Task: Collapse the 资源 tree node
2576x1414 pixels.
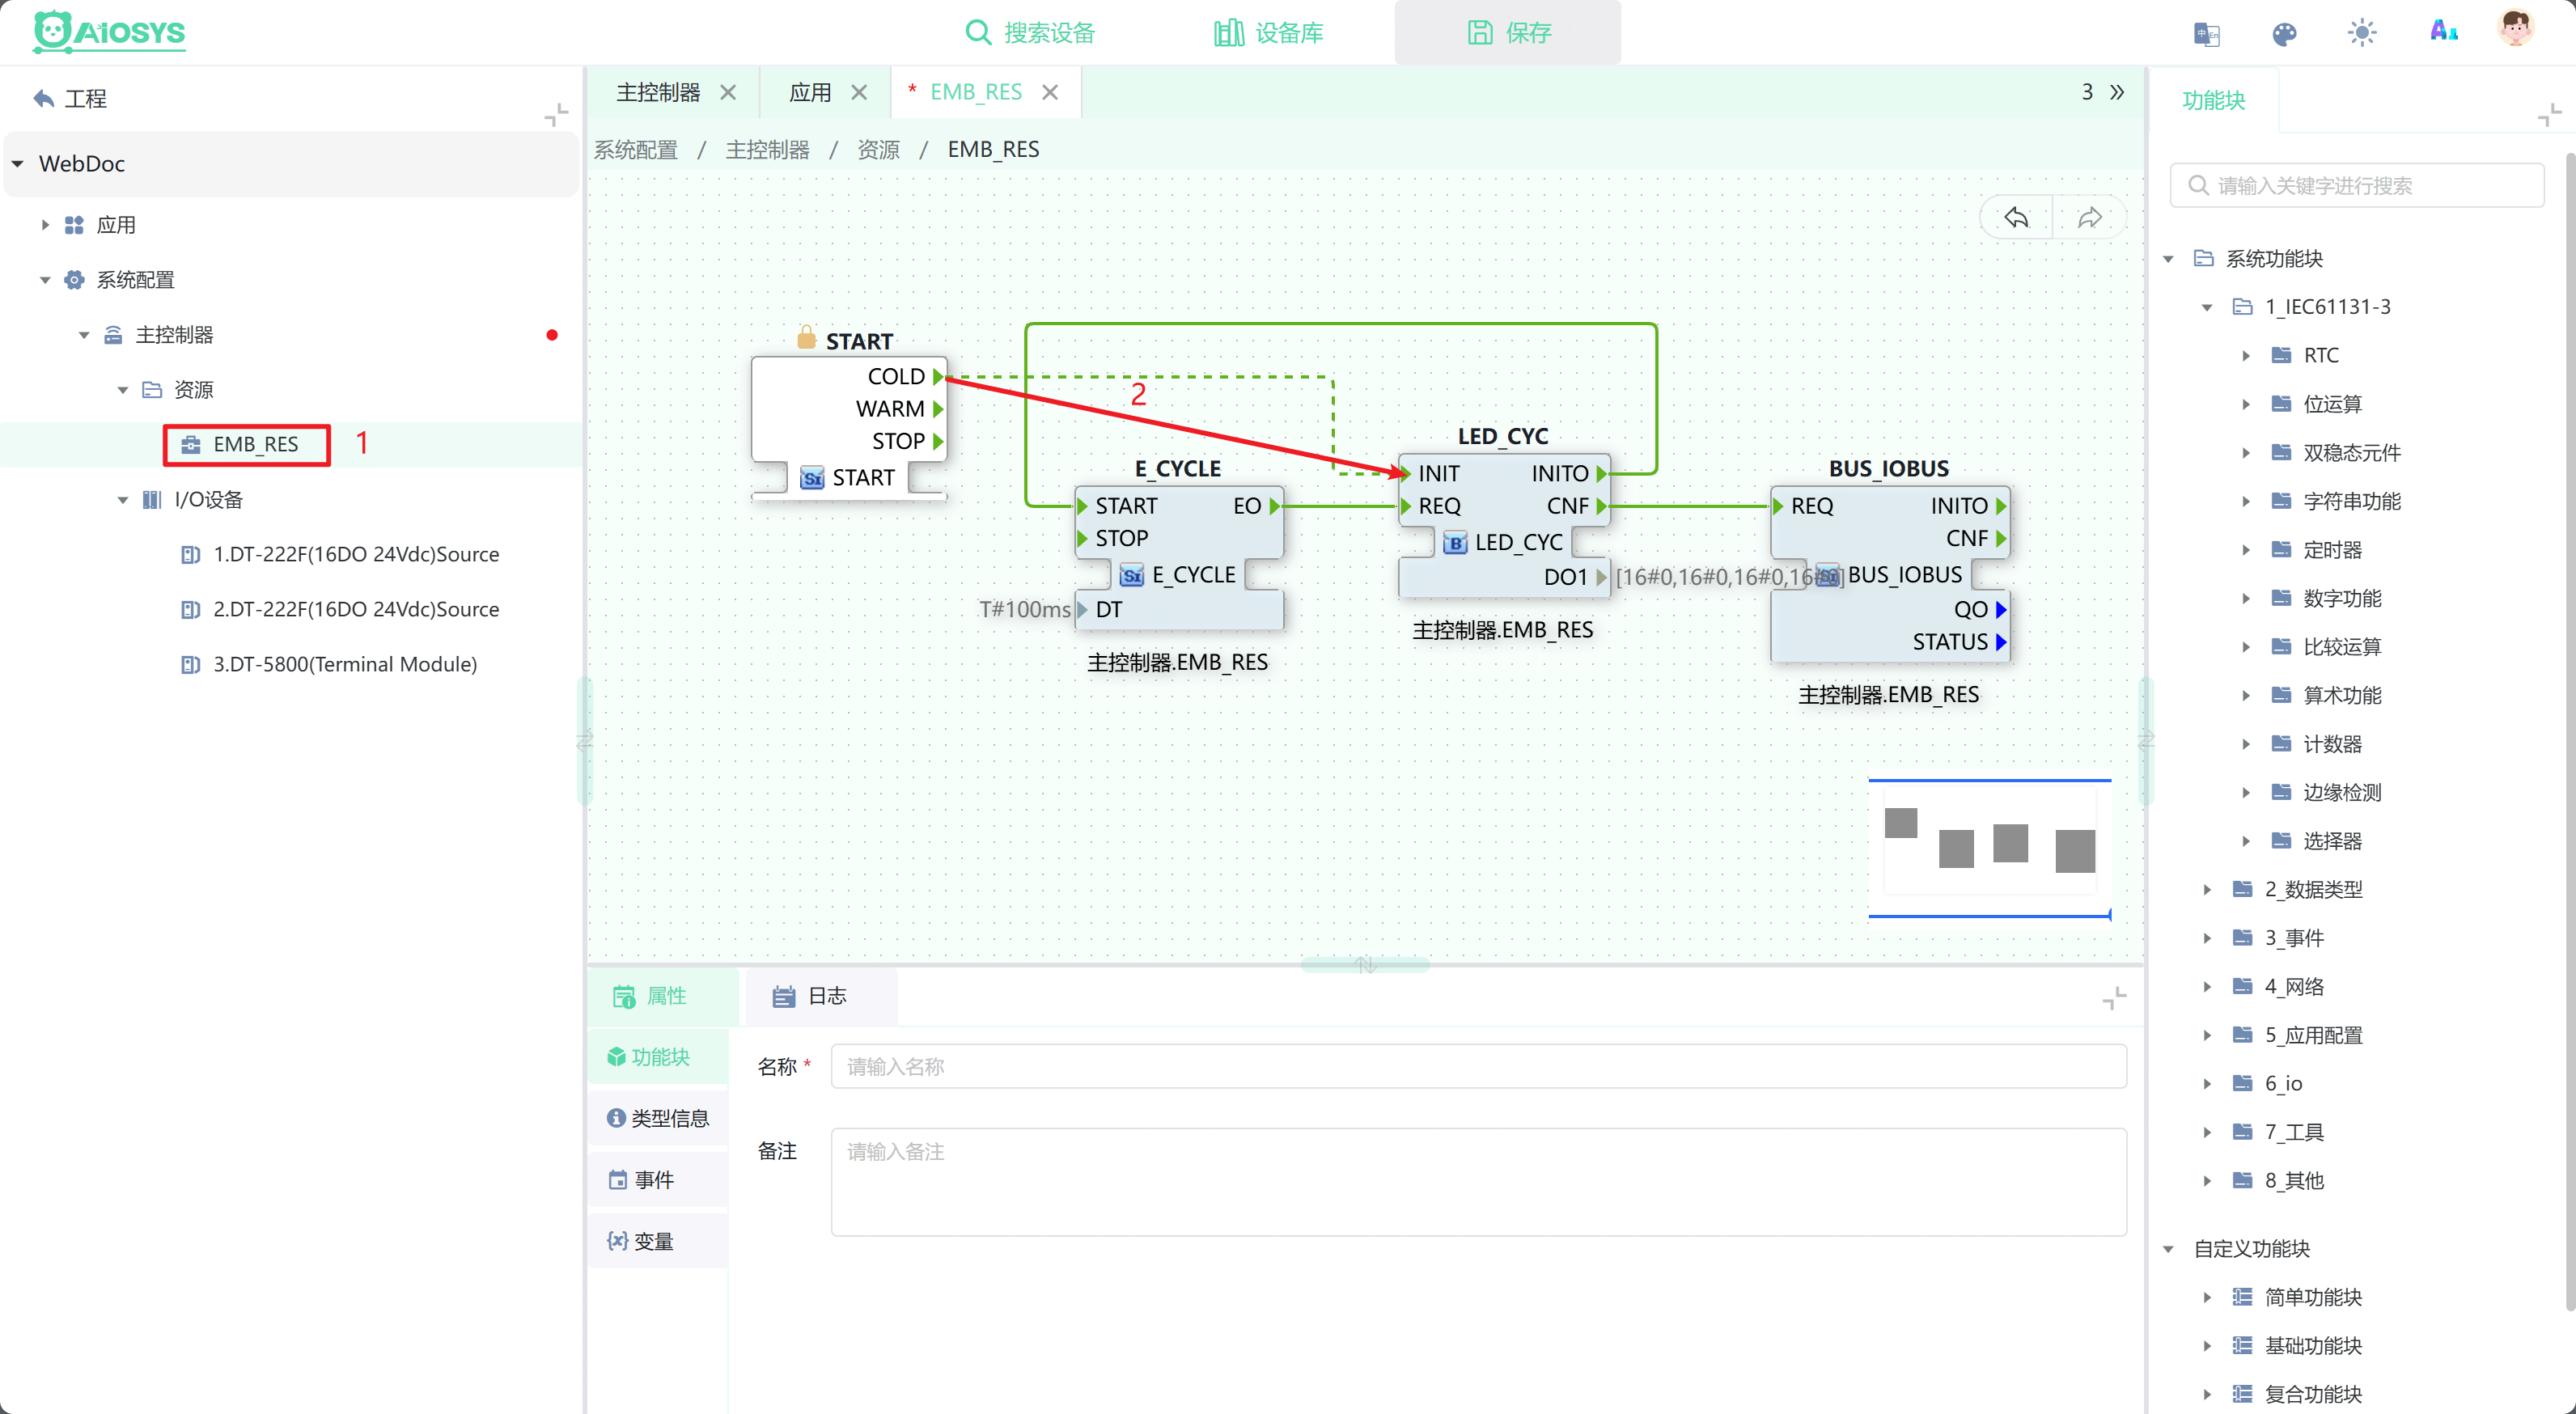Action: [123, 390]
